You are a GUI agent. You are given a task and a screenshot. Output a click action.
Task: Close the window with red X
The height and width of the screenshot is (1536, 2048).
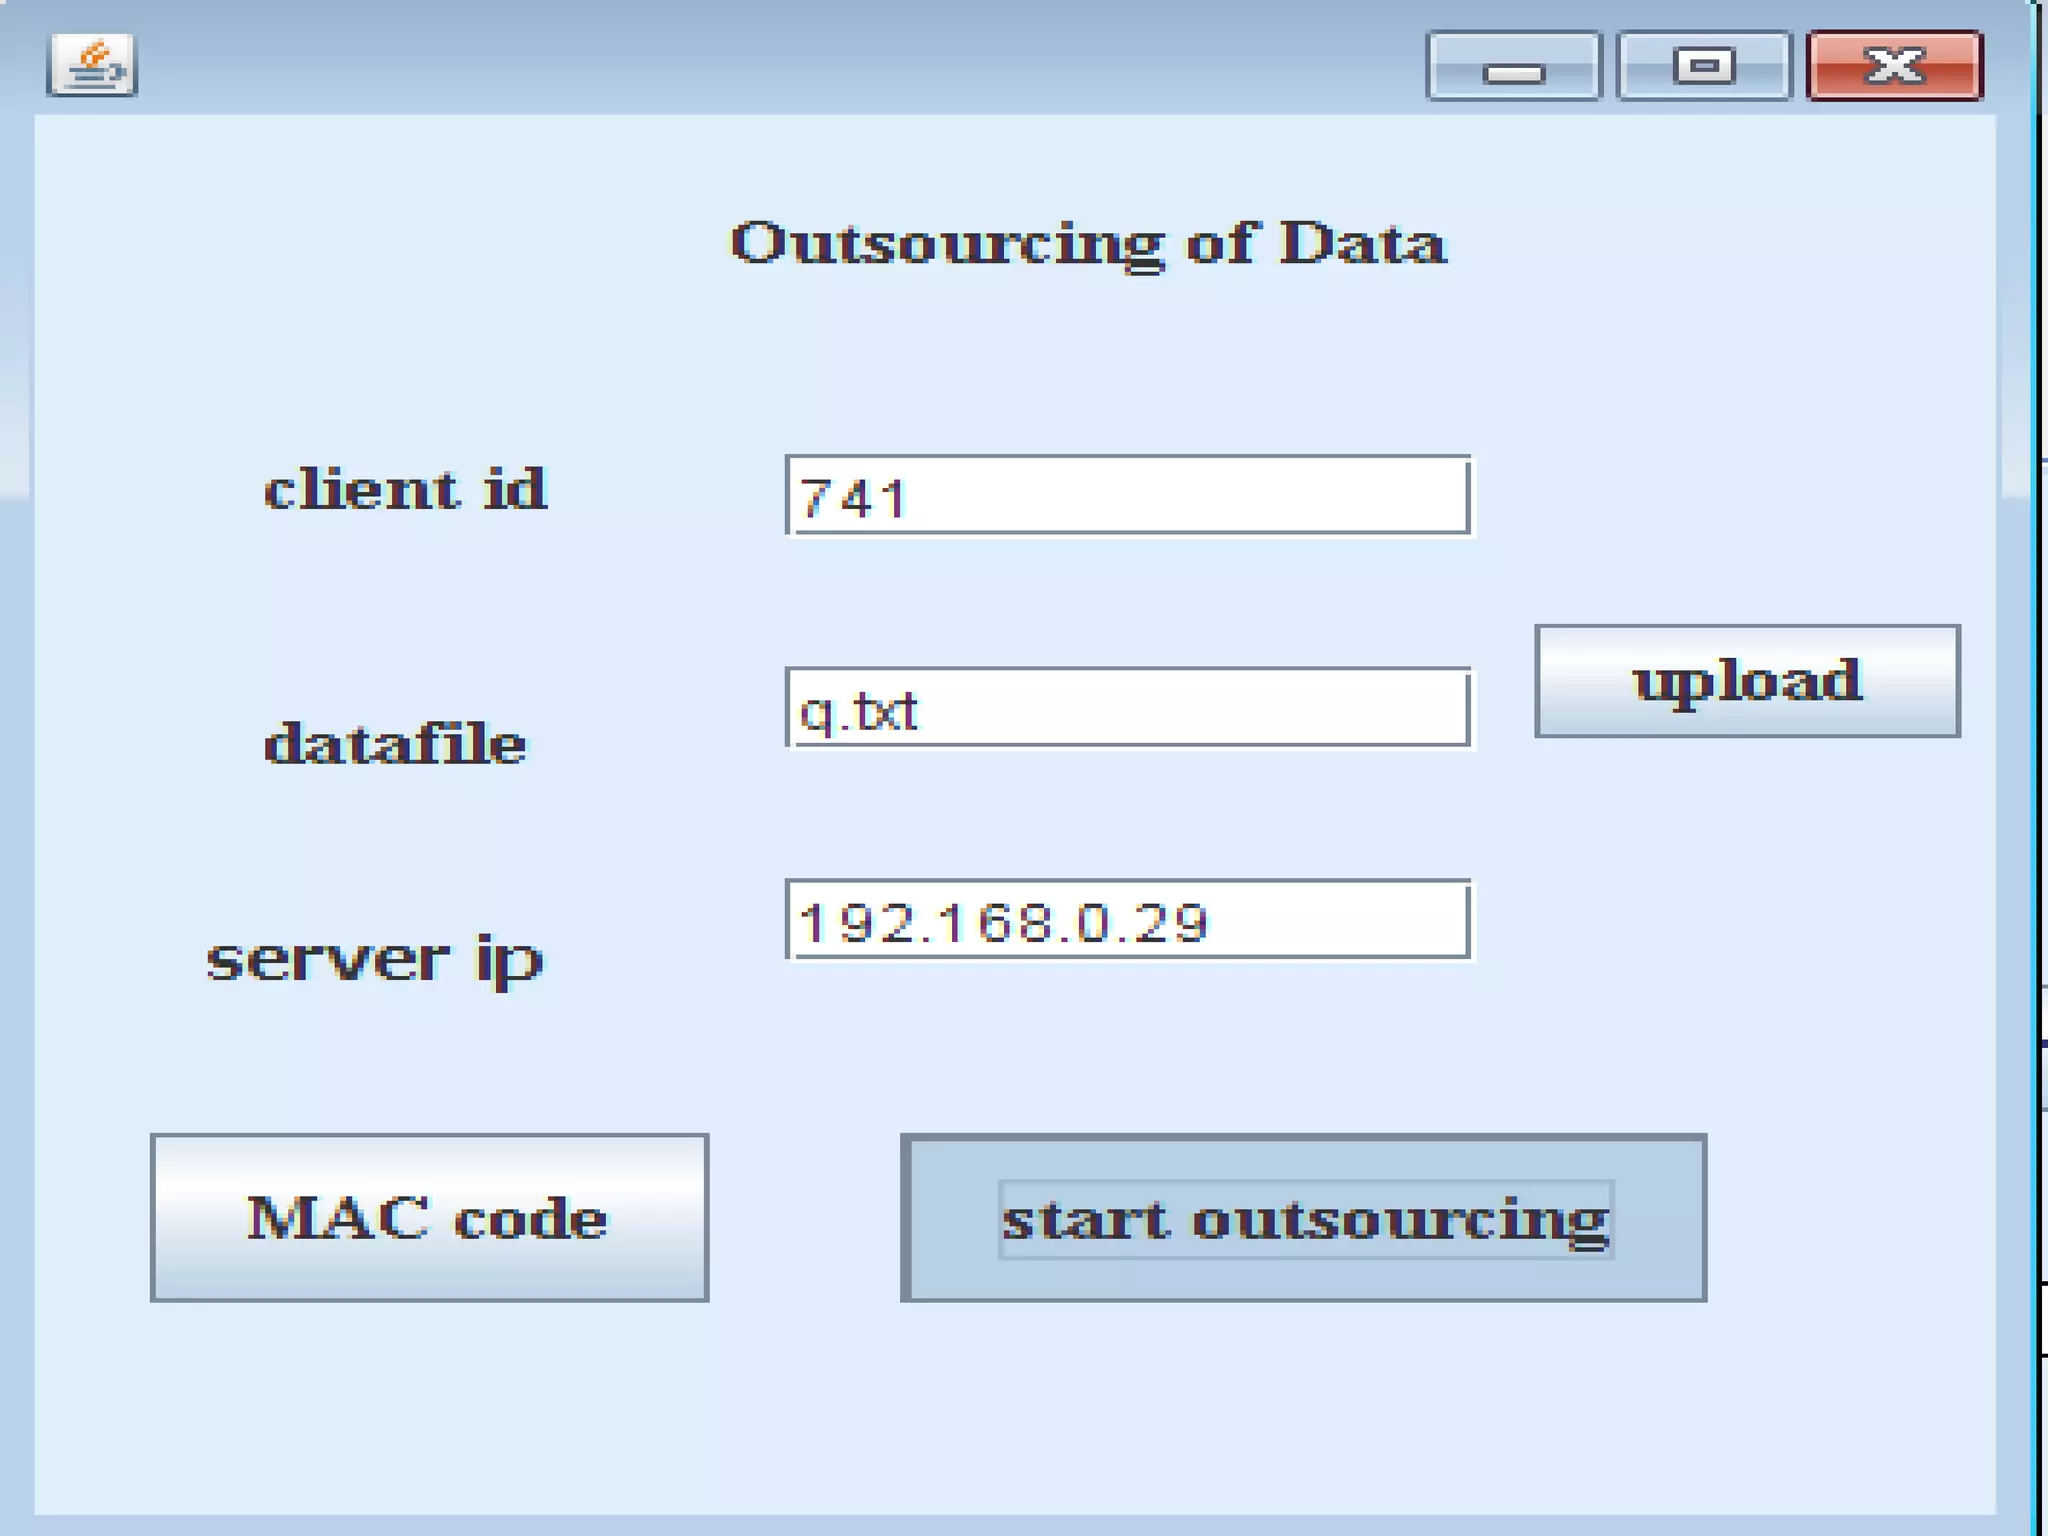coord(1895,67)
